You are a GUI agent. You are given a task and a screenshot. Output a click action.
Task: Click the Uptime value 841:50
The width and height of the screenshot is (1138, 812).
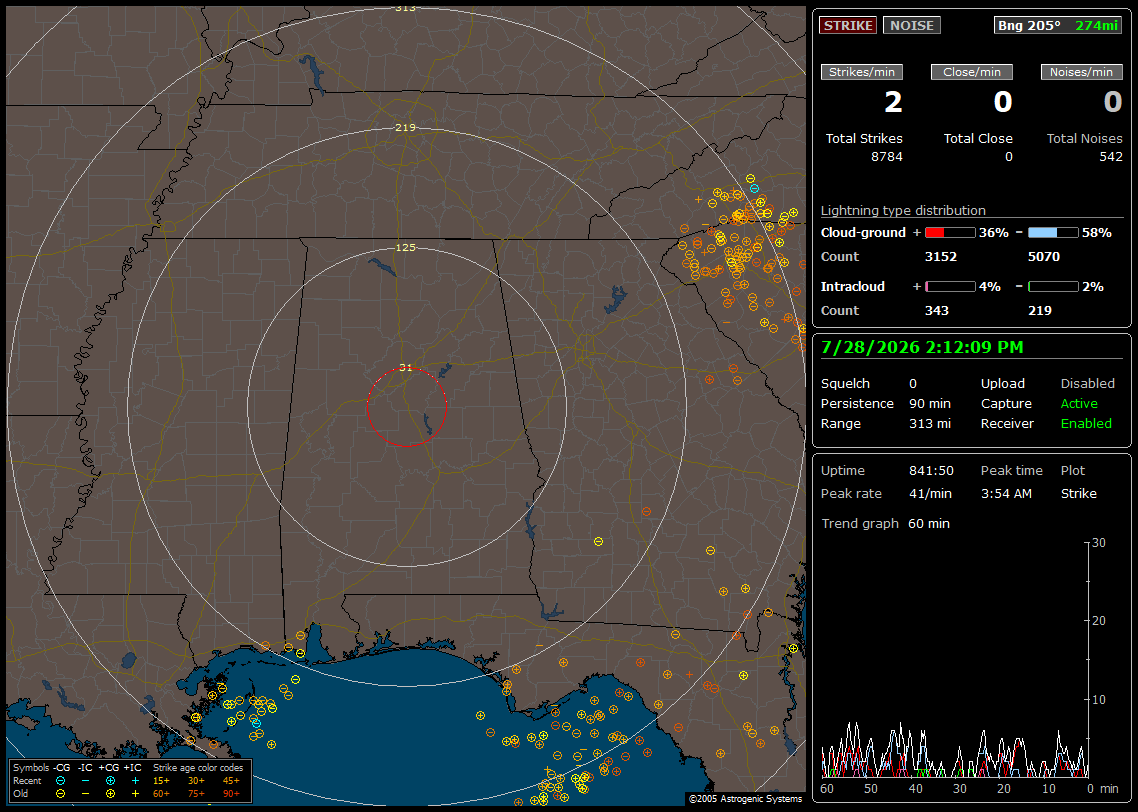931,471
